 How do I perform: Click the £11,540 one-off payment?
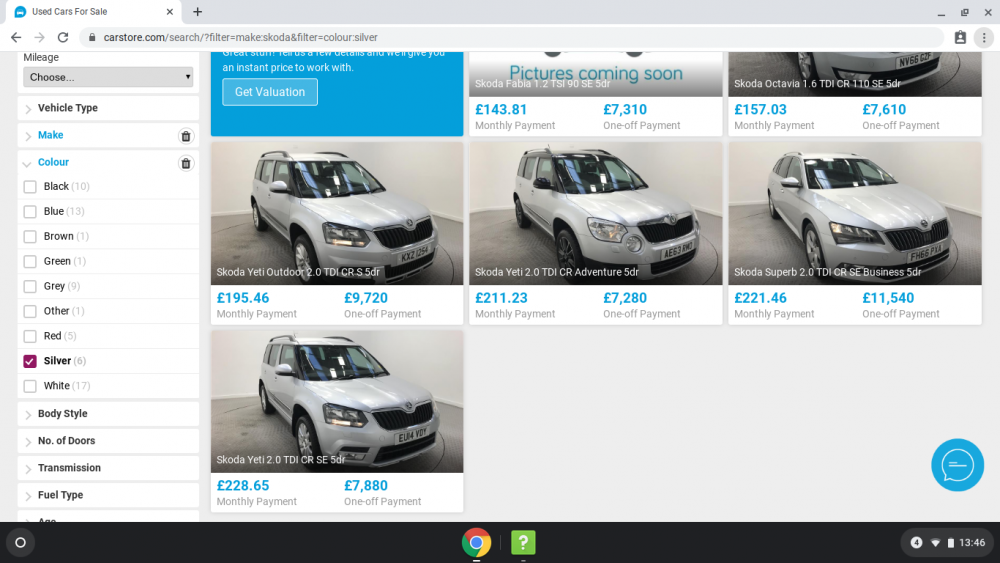click(x=888, y=298)
